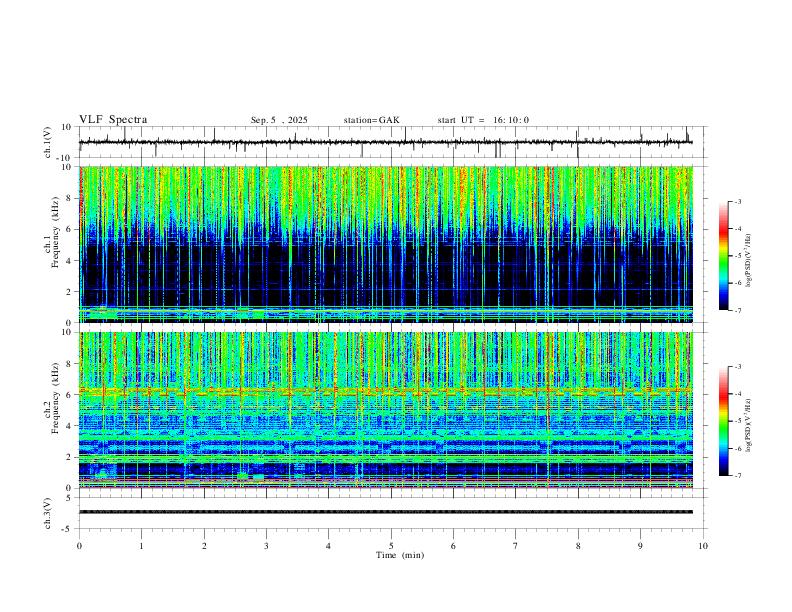Click the upper ch.1 PSD color bar
Screen dimensions: 792x612
click(724, 256)
